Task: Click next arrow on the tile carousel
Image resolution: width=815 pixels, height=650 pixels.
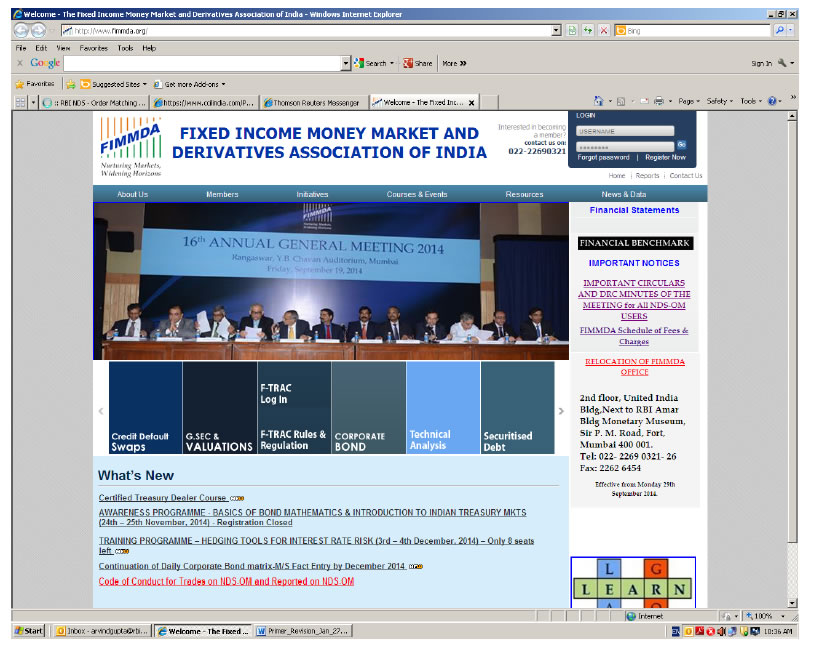Action: [x=561, y=411]
